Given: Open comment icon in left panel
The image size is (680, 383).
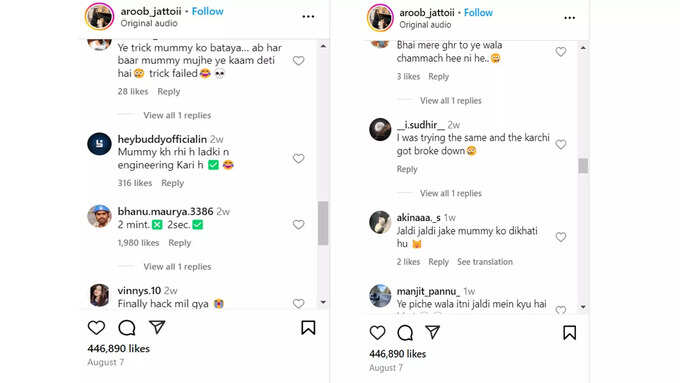Looking at the screenshot, I should 127,328.
